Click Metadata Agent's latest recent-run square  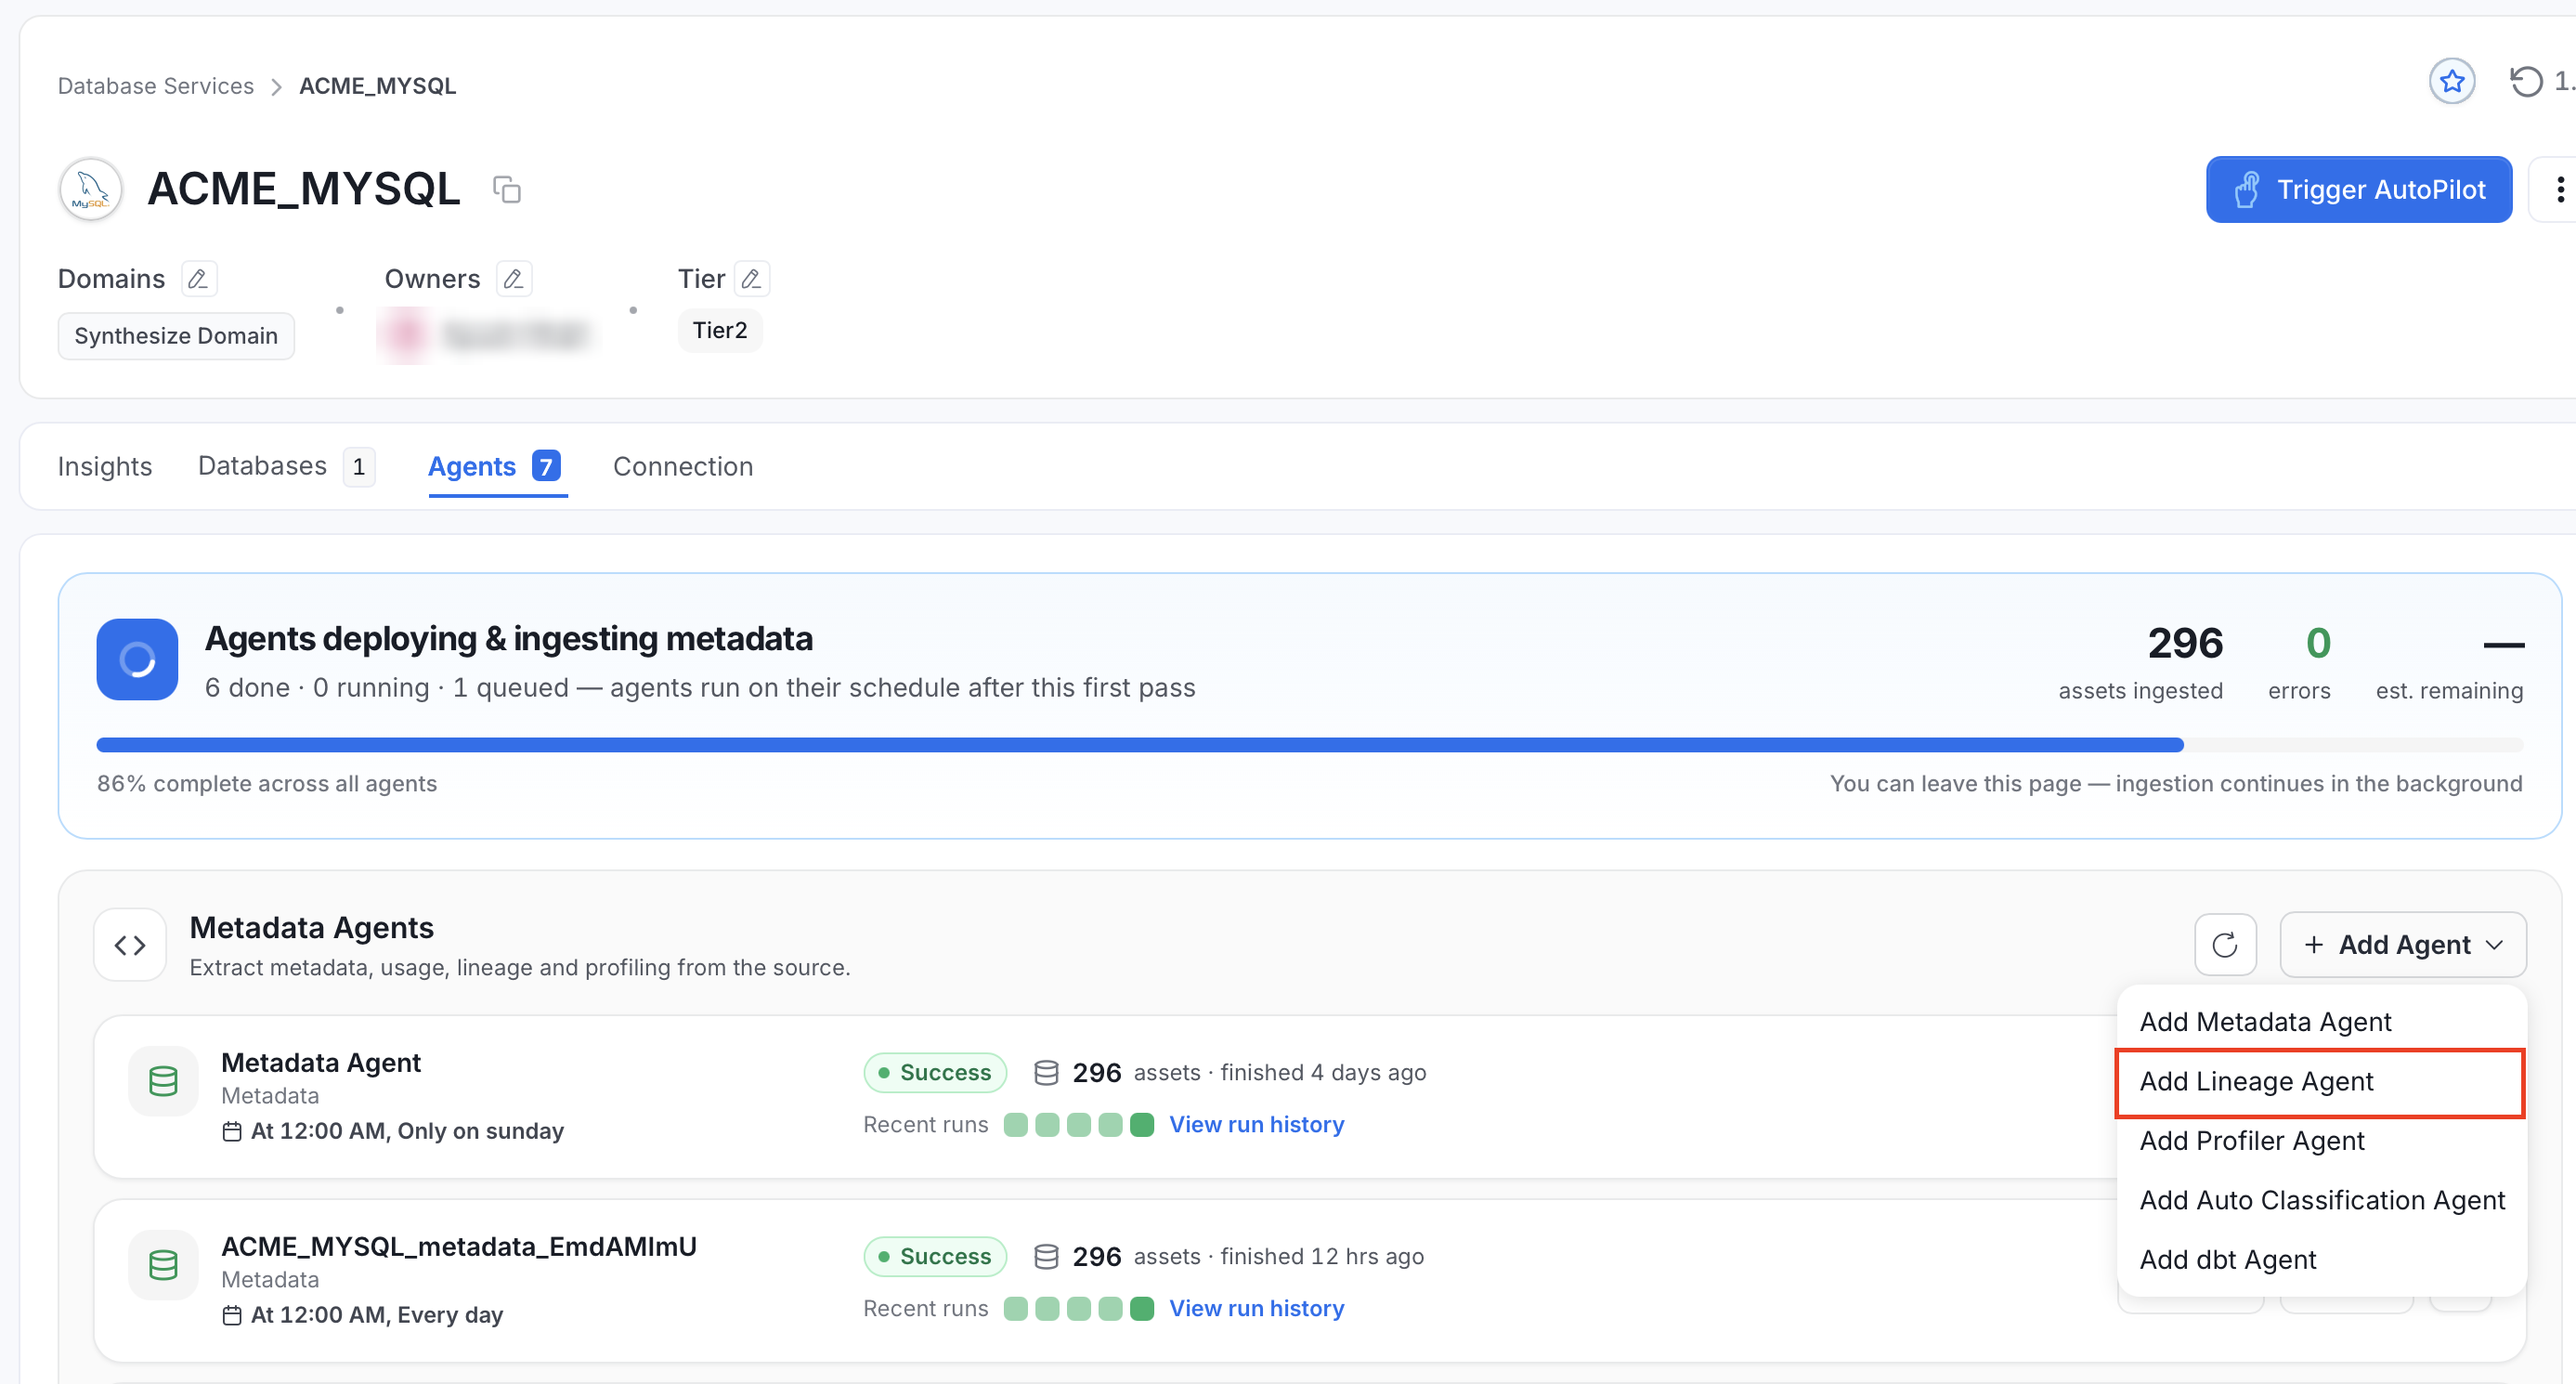pos(1142,1125)
